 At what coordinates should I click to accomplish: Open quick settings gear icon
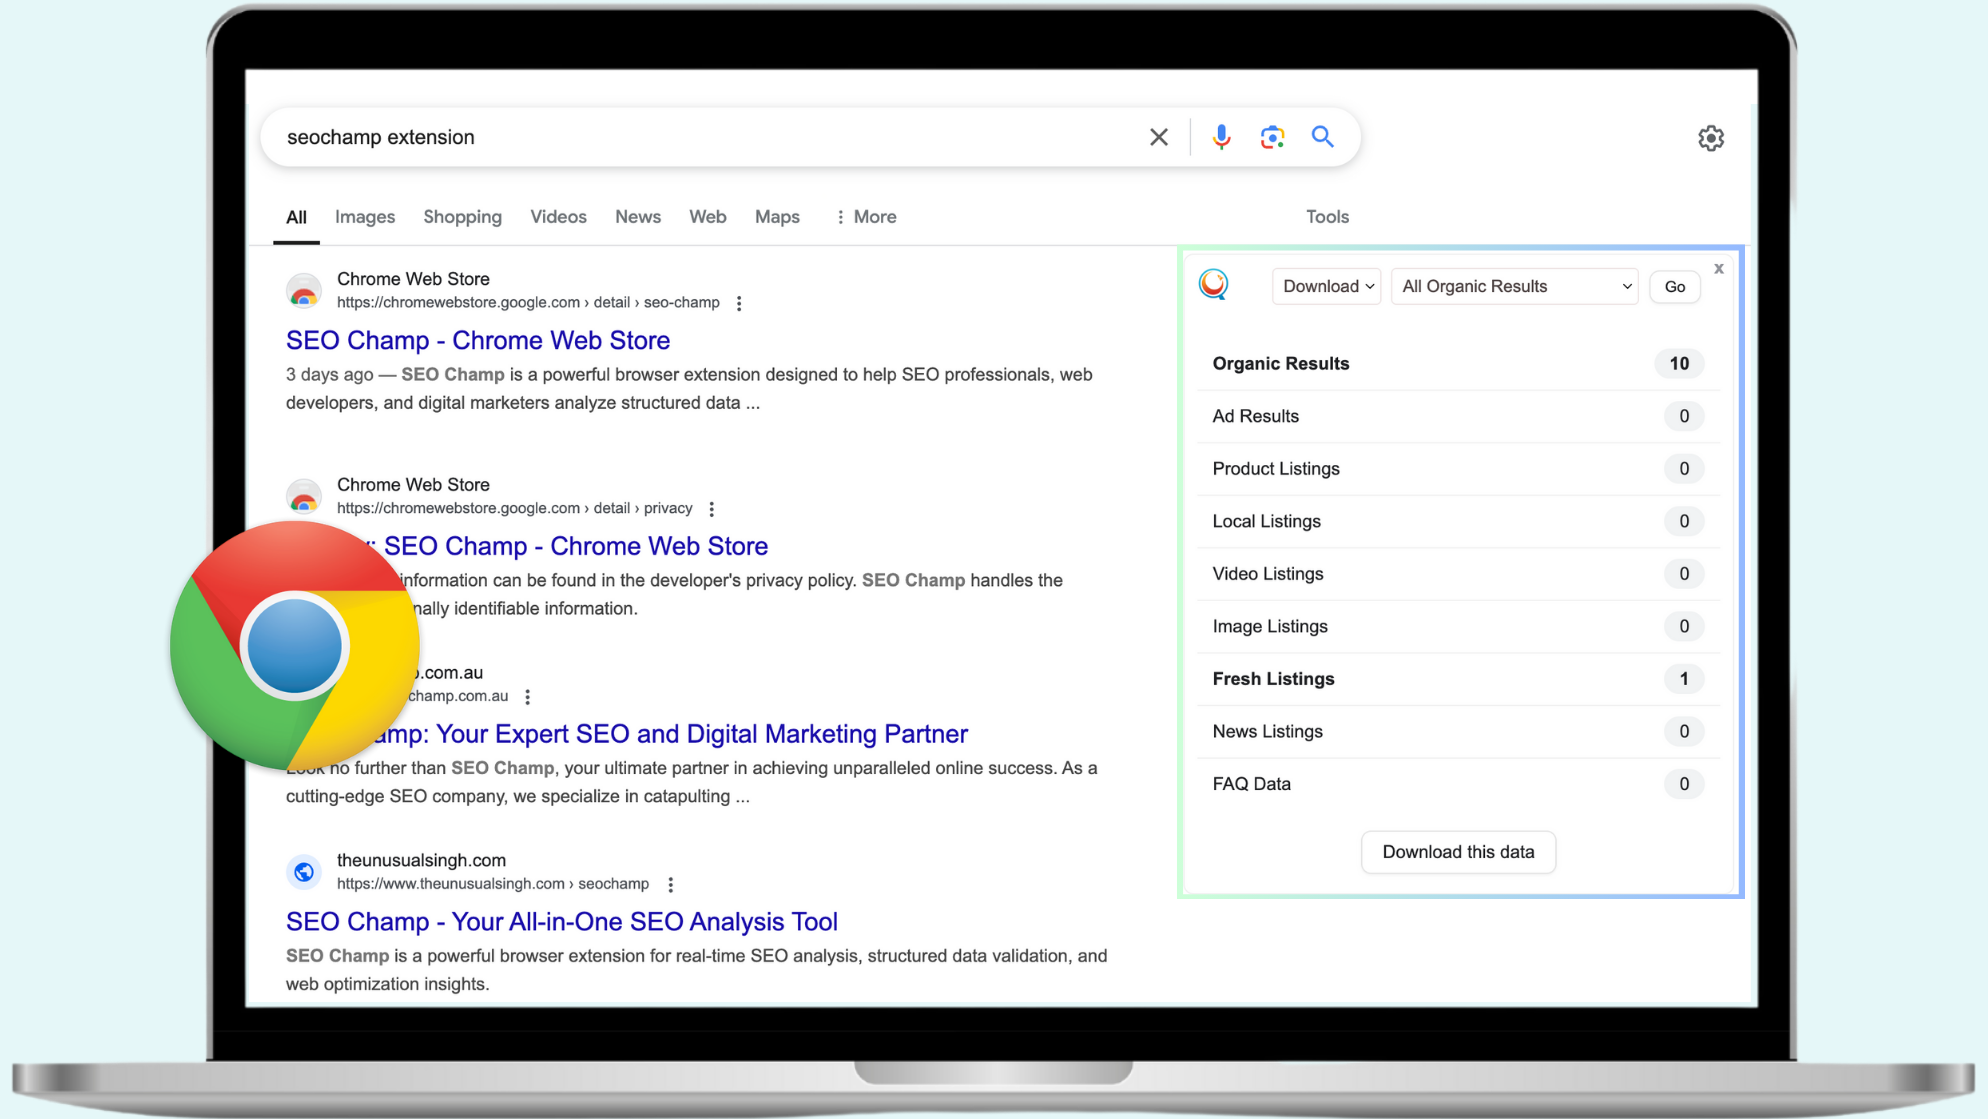[x=1711, y=138]
